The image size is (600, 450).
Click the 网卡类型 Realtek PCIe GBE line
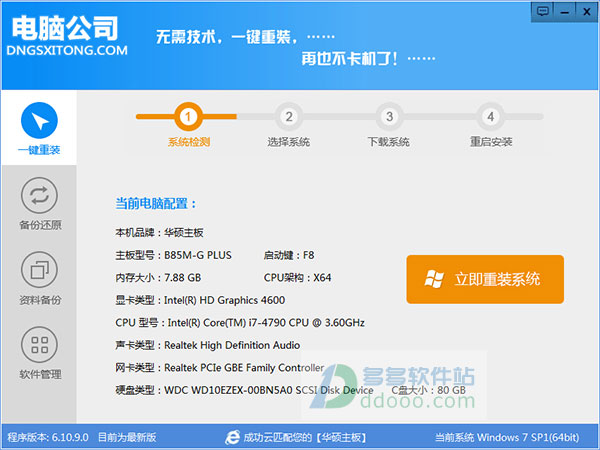click(x=220, y=368)
